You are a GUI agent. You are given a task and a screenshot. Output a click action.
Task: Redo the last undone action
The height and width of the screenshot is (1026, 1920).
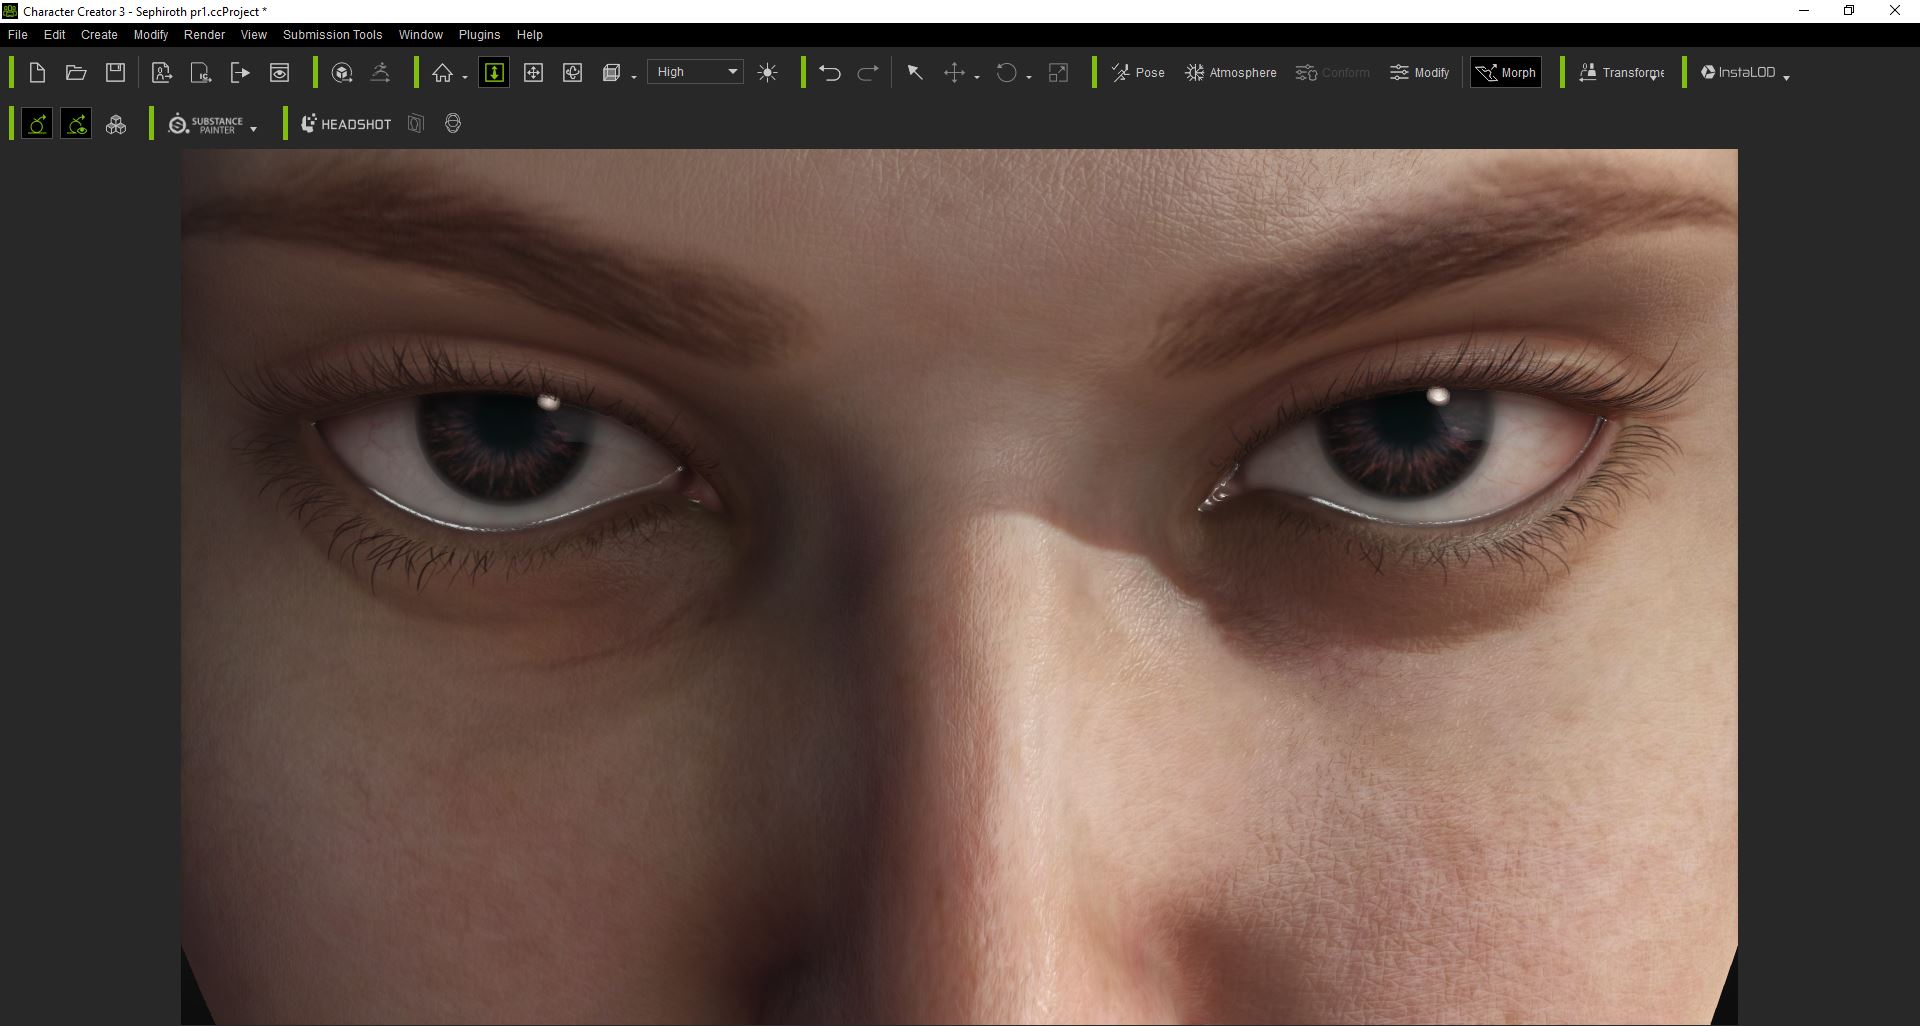[x=868, y=72]
